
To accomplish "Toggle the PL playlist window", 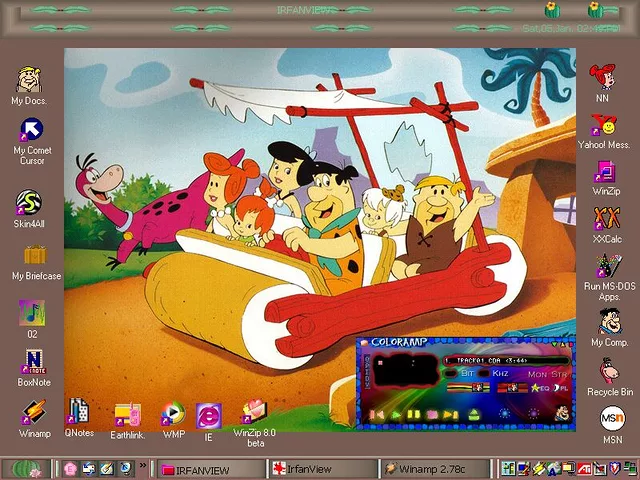I will (561, 388).
